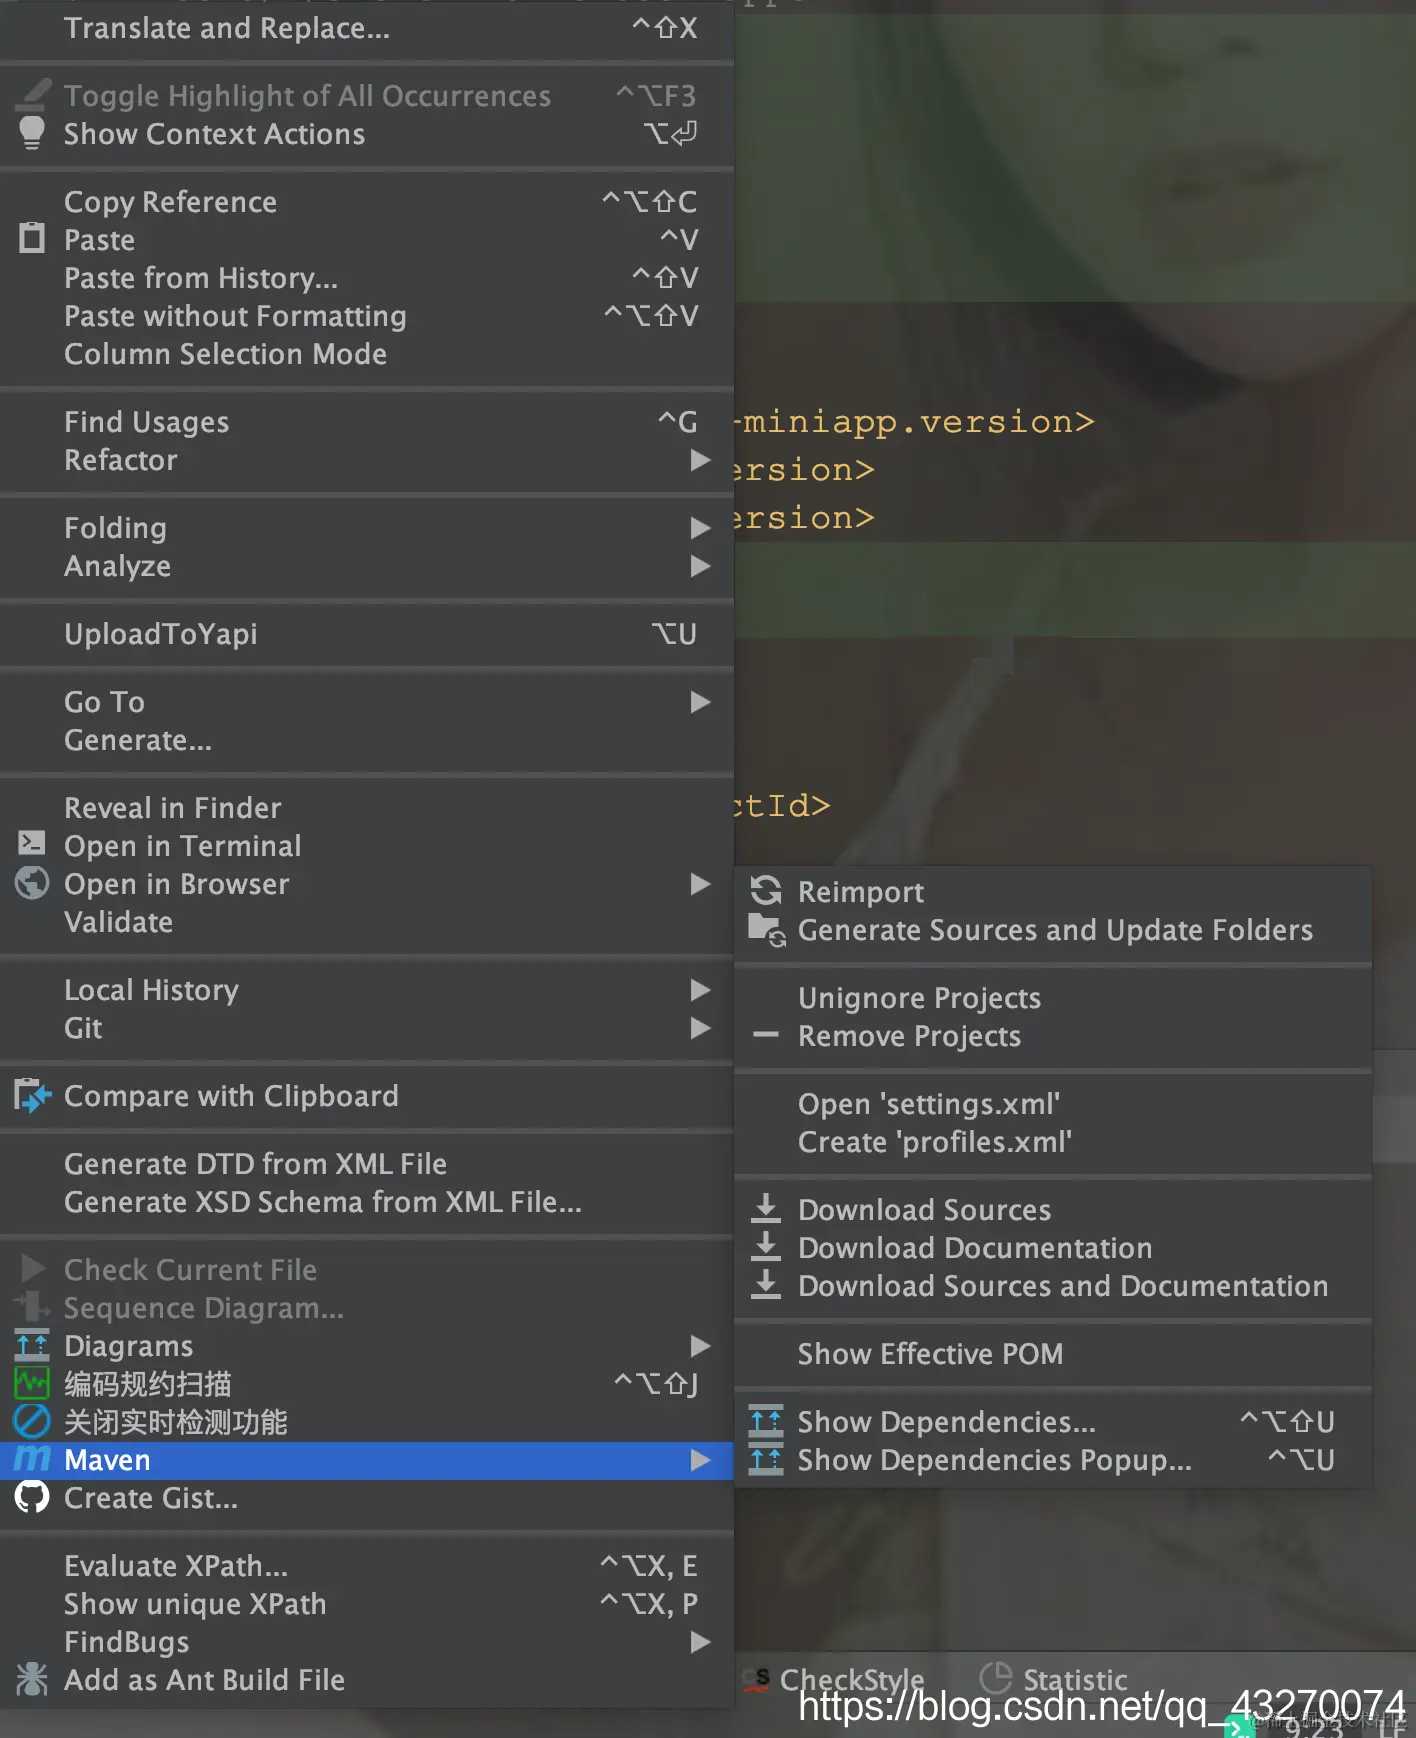The width and height of the screenshot is (1416, 1738).
Task: Choose Generate DTD from XML File
Action: (x=367, y=1164)
